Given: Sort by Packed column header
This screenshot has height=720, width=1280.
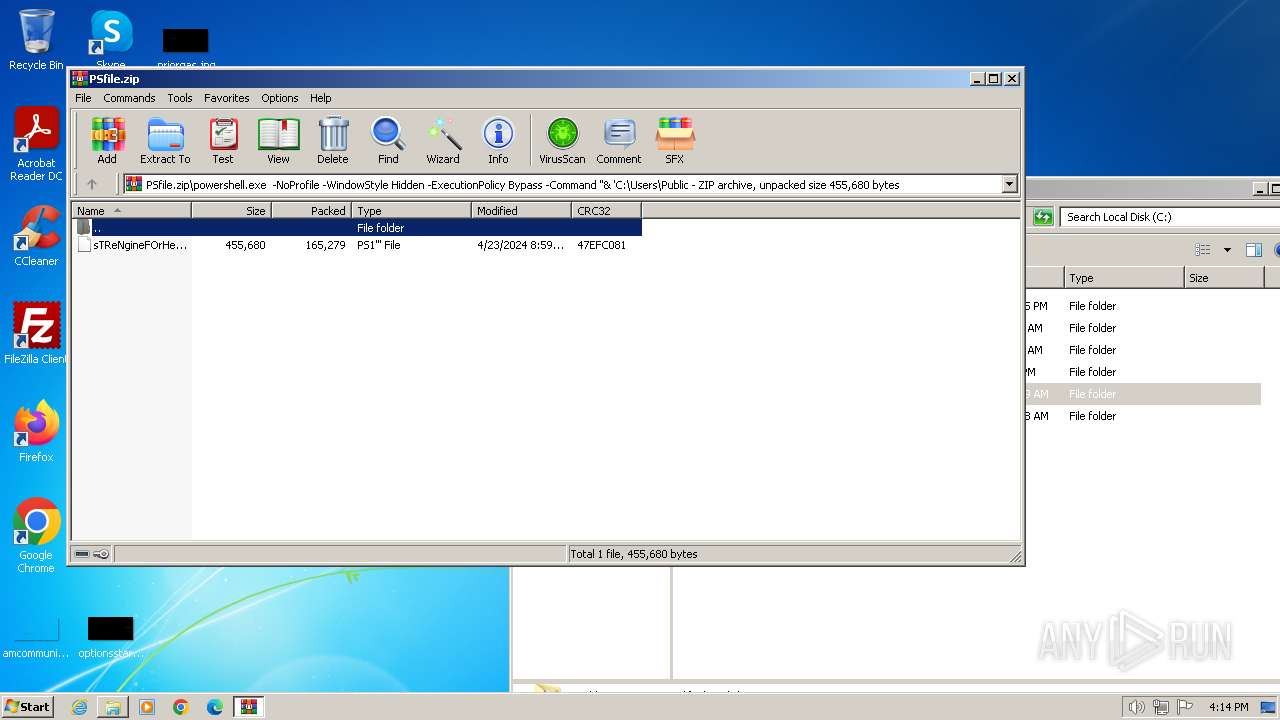Looking at the screenshot, I should 312,211.
